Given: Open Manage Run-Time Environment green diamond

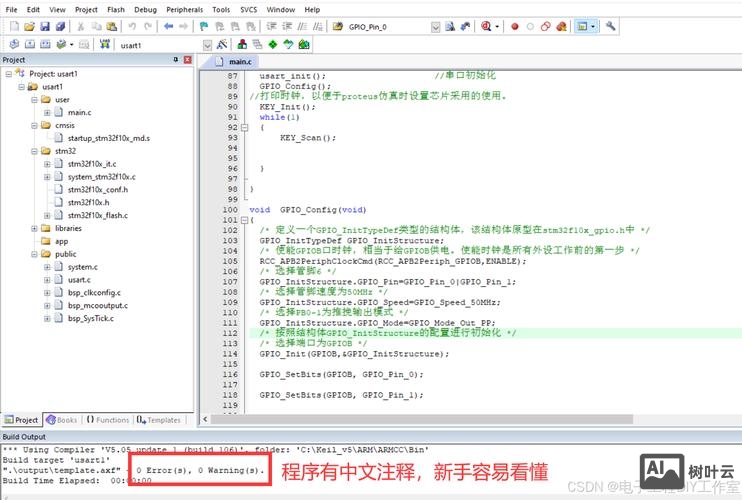Looking at the screenshot, I should [273, 44].
